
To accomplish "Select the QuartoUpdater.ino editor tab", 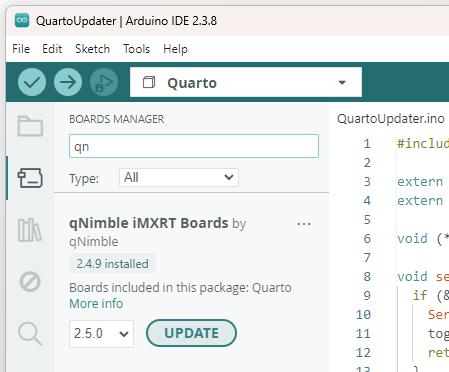I will (391, 119).
